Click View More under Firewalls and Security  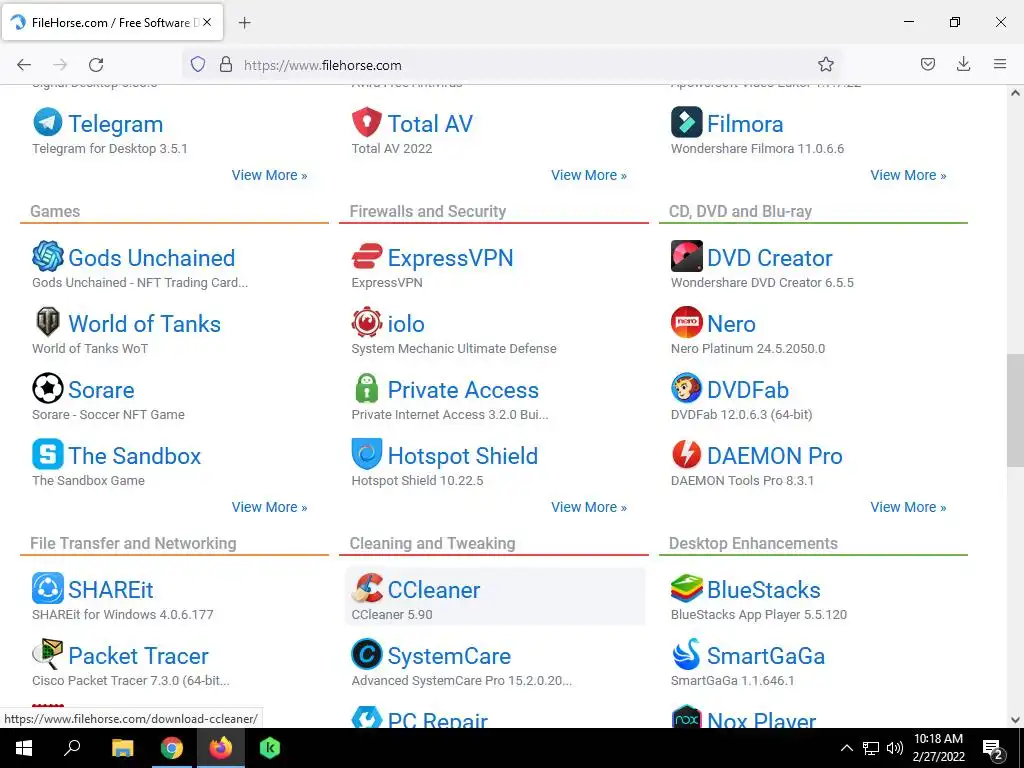click(x=588, y=507)
